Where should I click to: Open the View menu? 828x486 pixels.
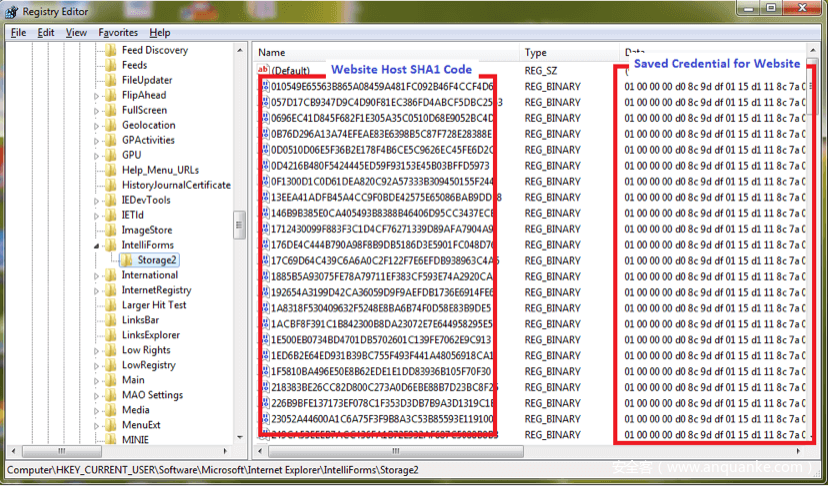(76, 32)
